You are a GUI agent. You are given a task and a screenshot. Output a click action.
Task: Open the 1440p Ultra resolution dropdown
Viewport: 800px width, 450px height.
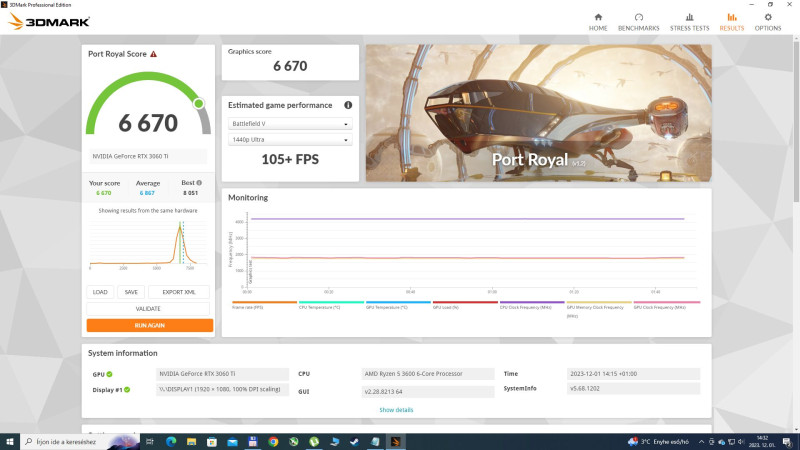pyautogui.click(x=290, y=139)
